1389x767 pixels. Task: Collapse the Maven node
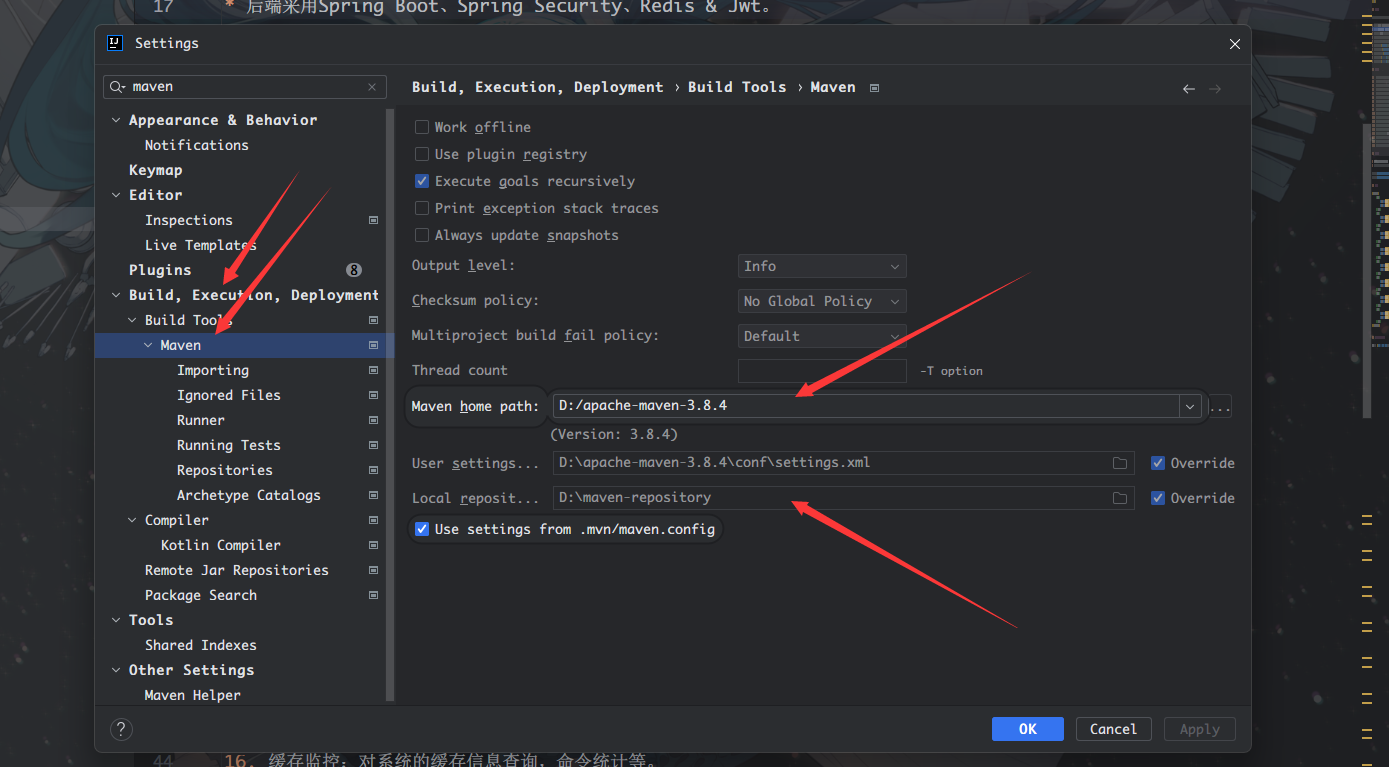coord(148,345)
